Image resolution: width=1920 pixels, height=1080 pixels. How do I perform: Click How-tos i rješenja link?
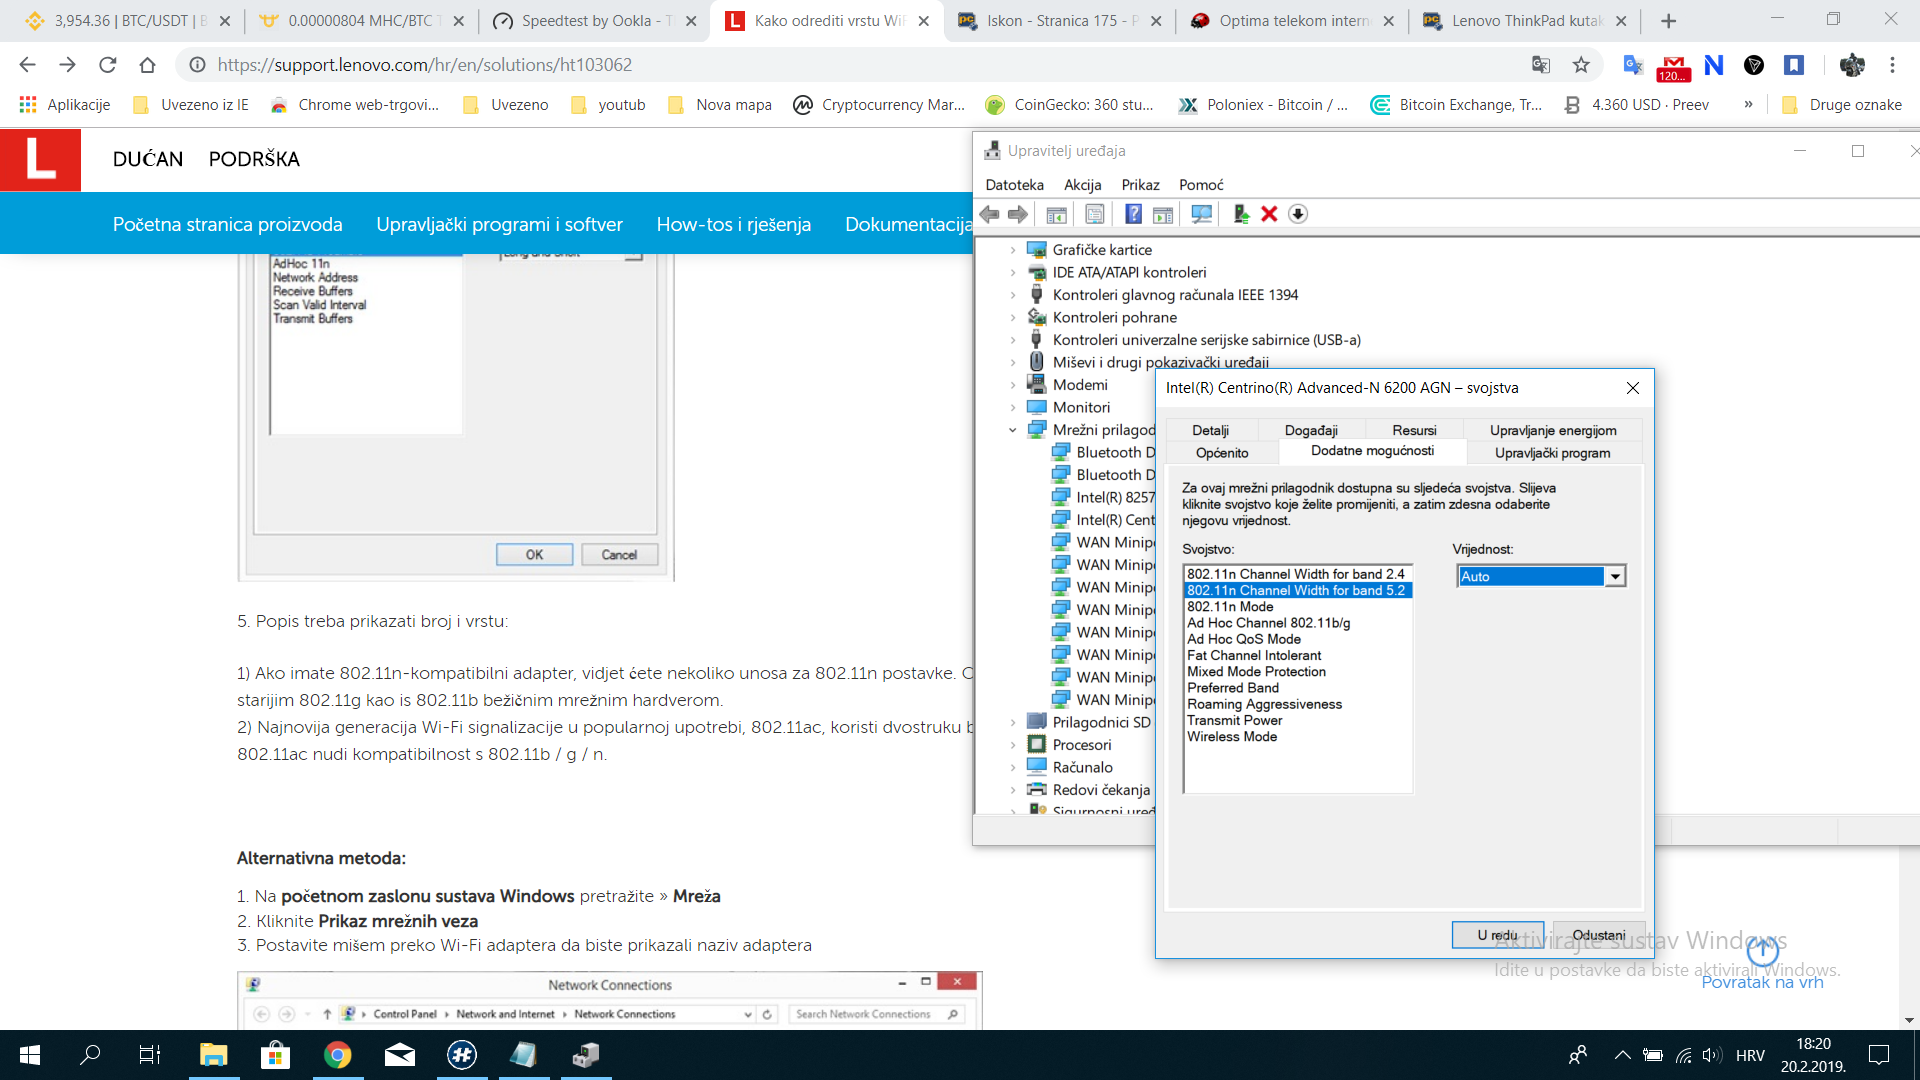click(x=733, y=224)
